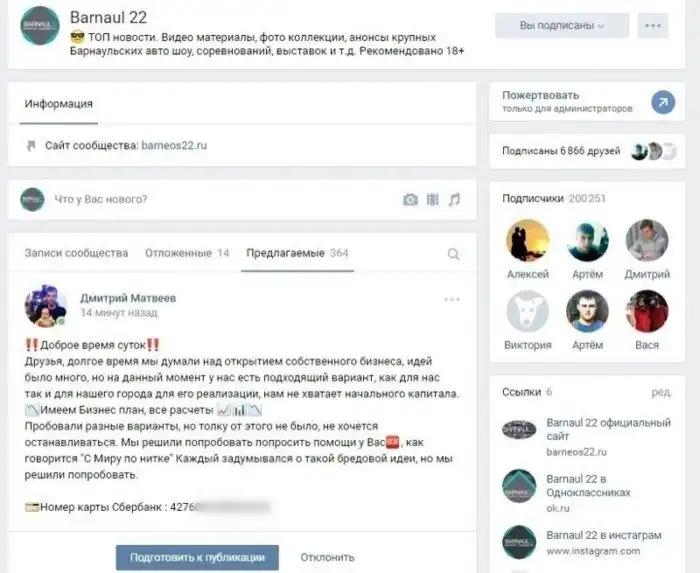Open 'Barnaul 22 в Одноклассниках' link

click(x=588, y=486)
